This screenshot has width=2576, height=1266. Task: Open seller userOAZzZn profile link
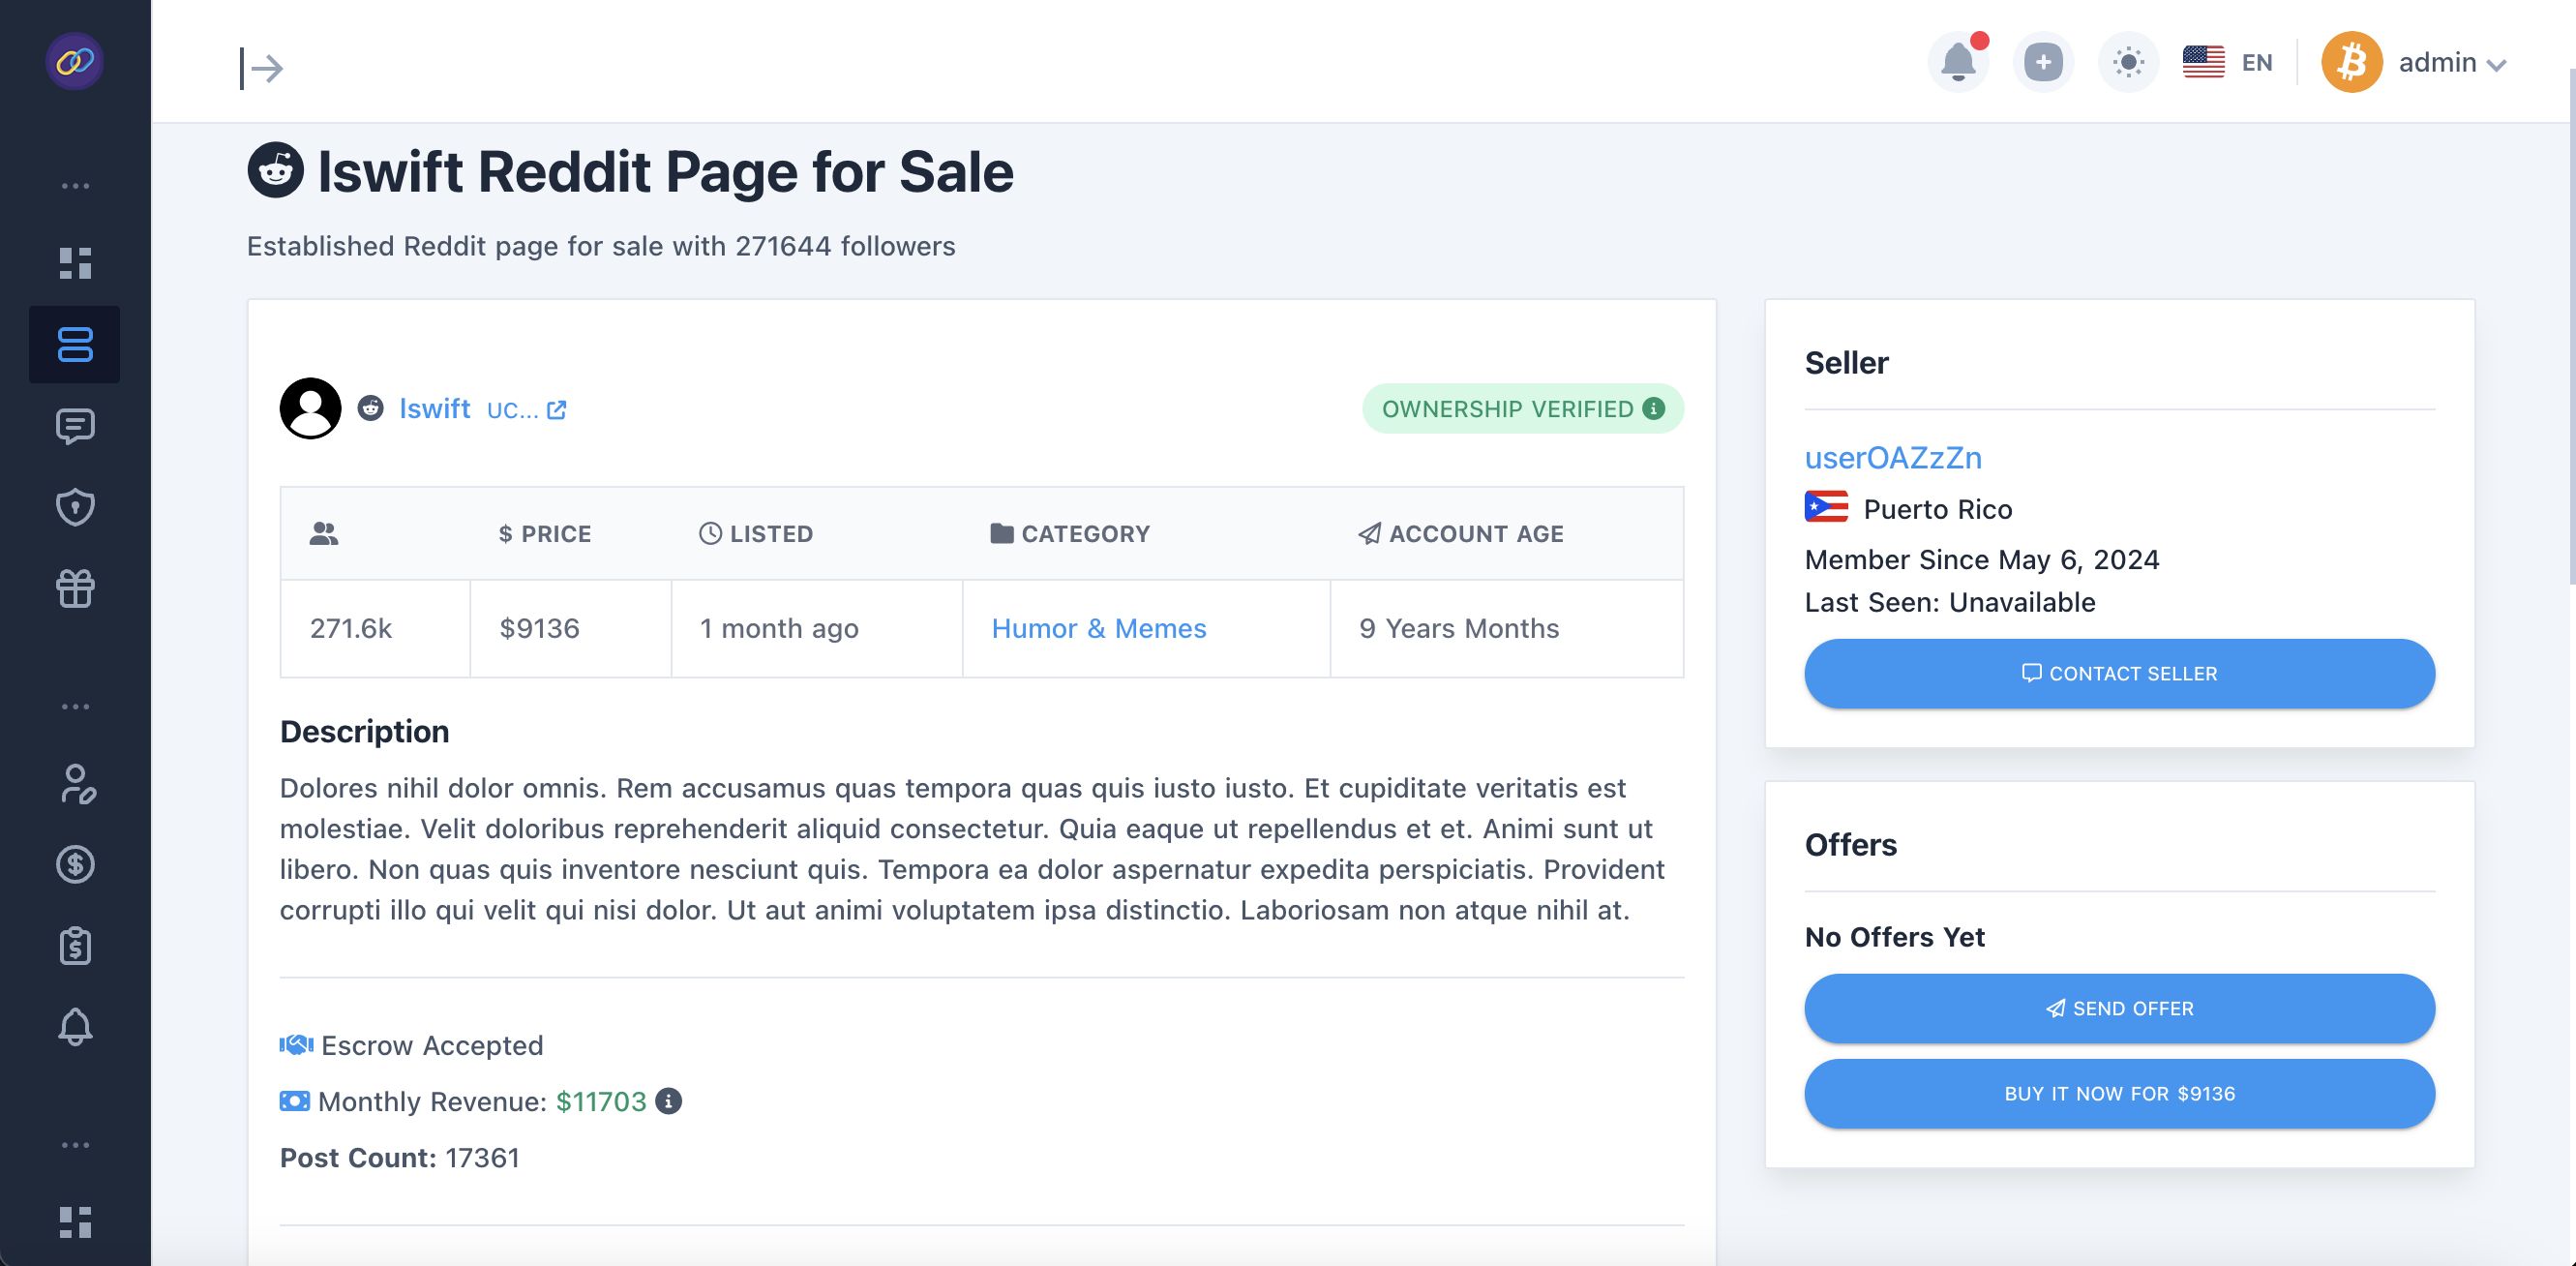pyautogui.click(x=1893, y=457)
